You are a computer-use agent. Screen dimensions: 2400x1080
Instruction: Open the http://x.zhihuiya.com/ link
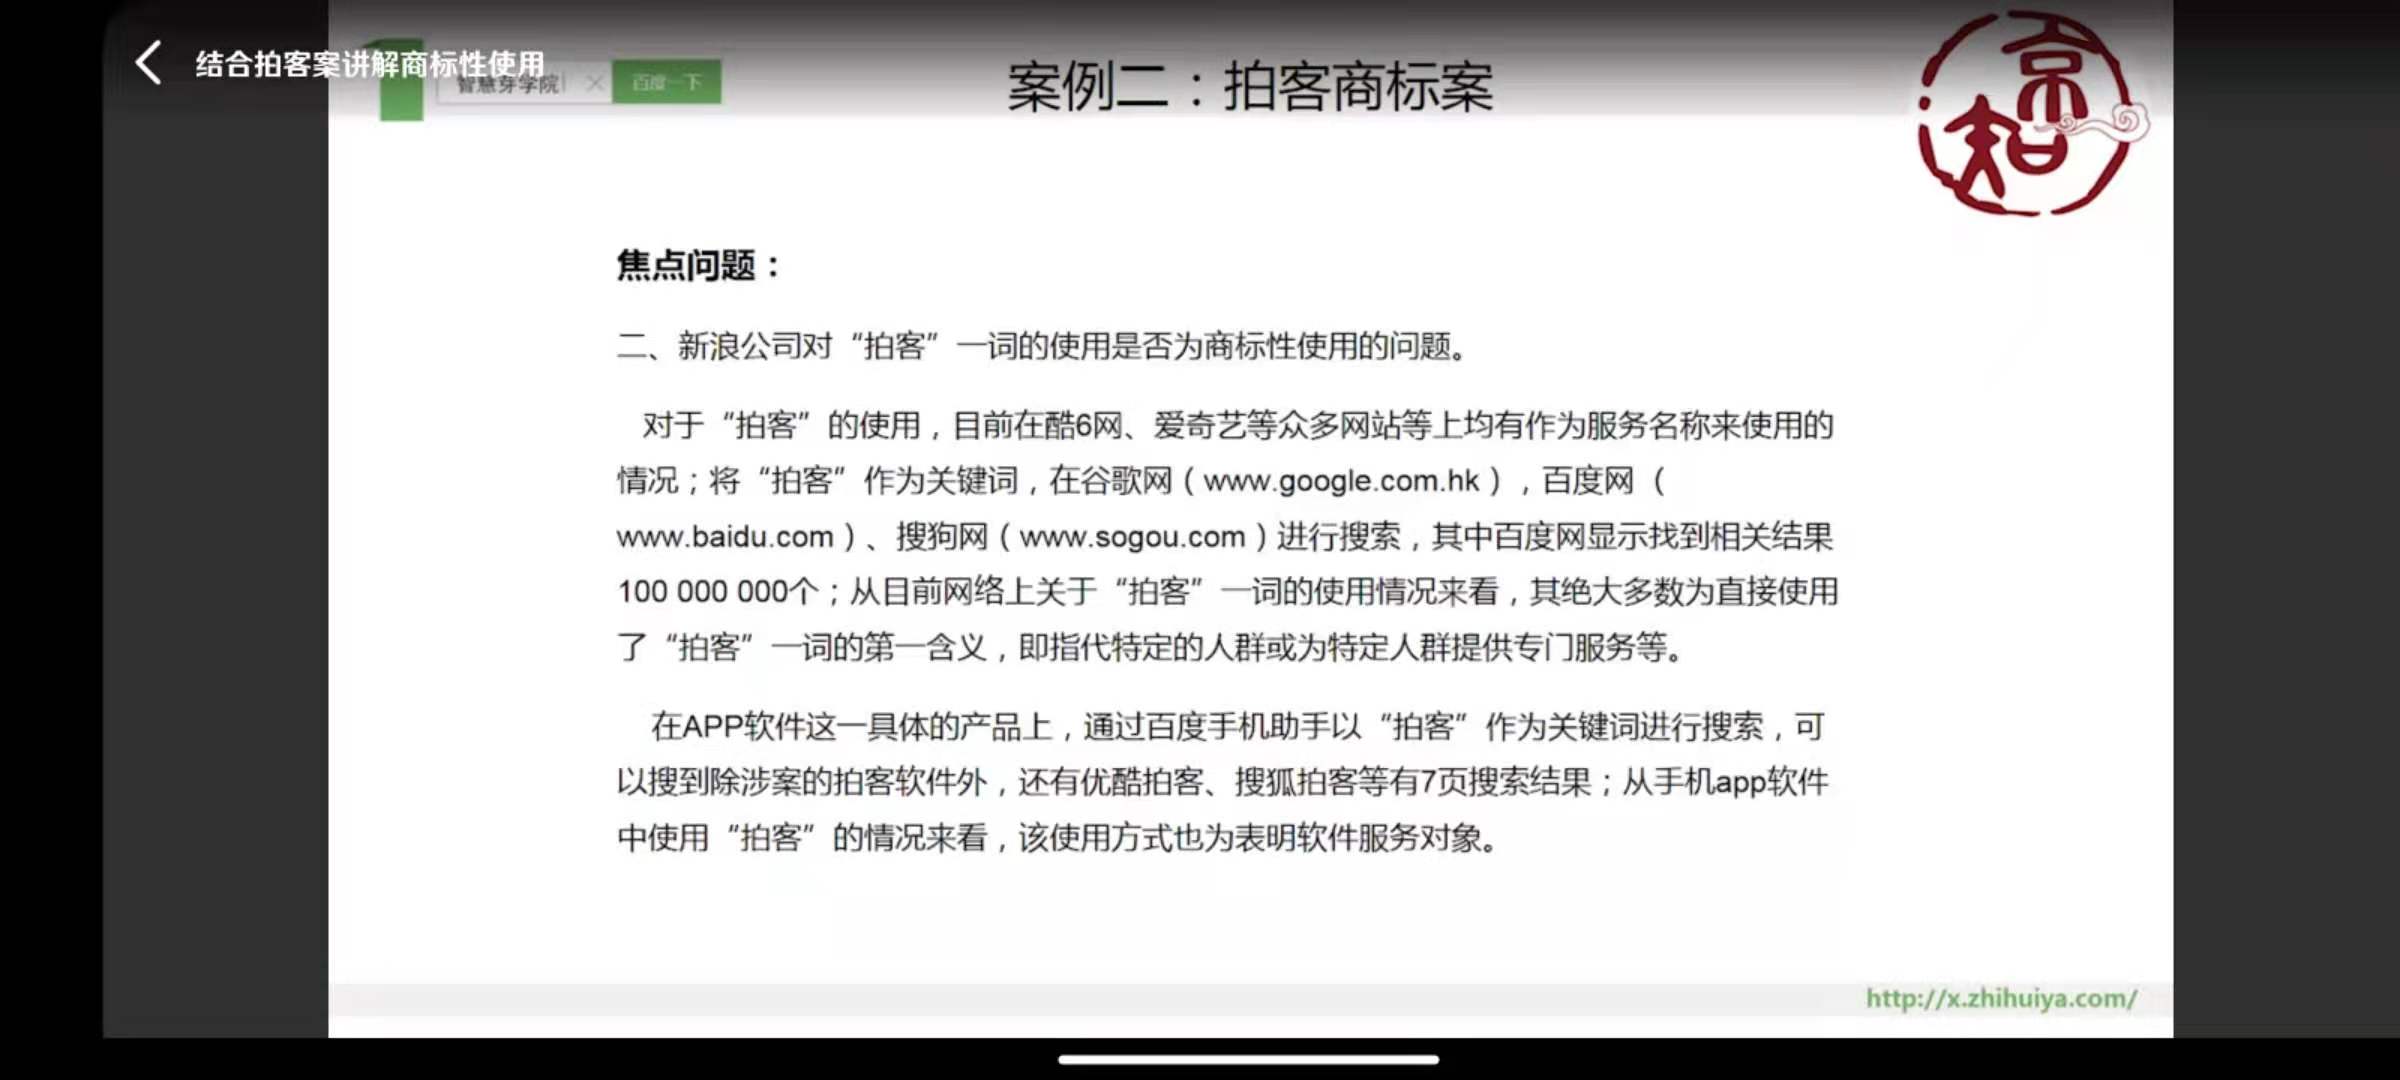(2001, 998)
